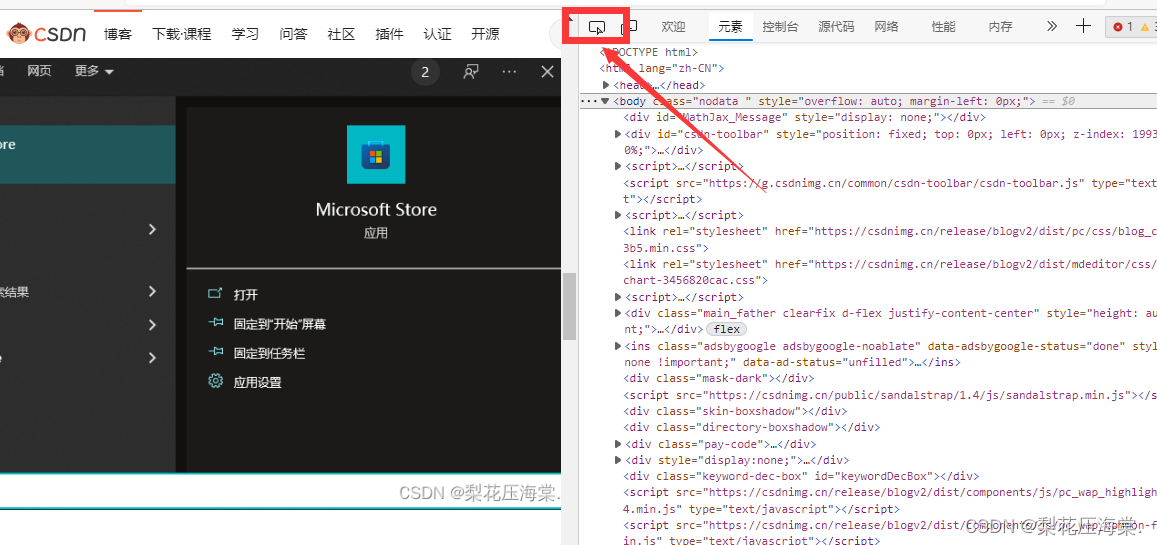Open the three-dot options in search panel
The height and width of the screenshot is (545, 1157).
(x=509, y=72)
